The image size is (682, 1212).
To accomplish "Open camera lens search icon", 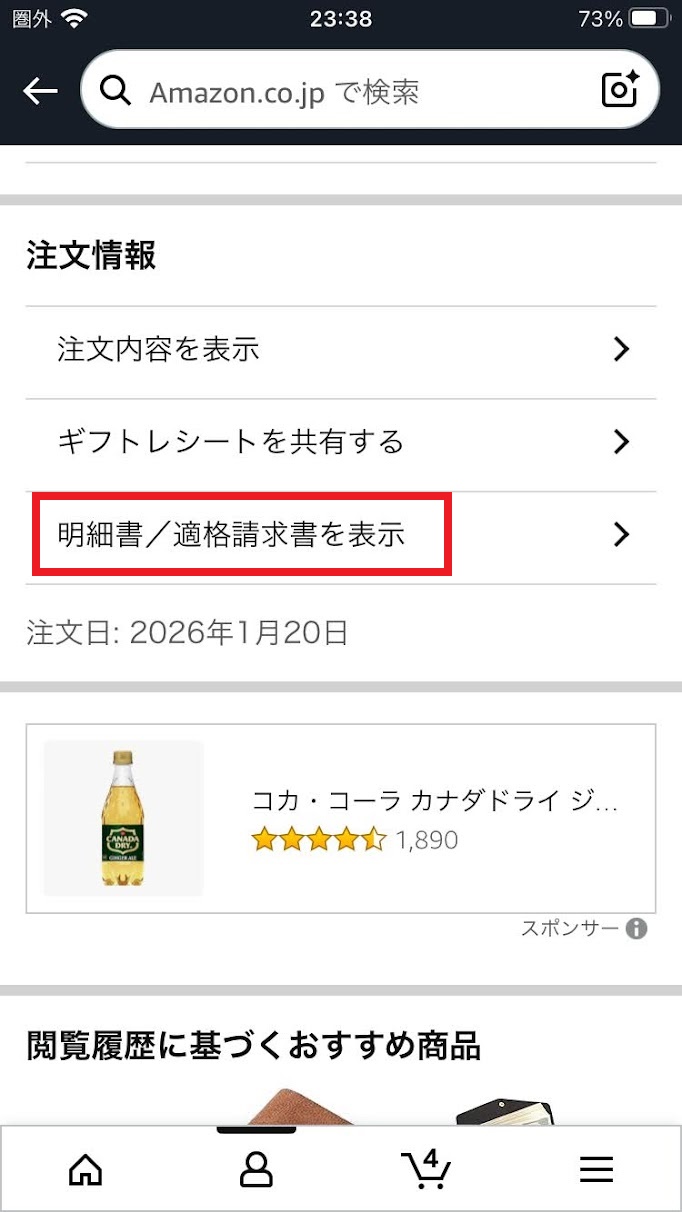I will 621,91.
